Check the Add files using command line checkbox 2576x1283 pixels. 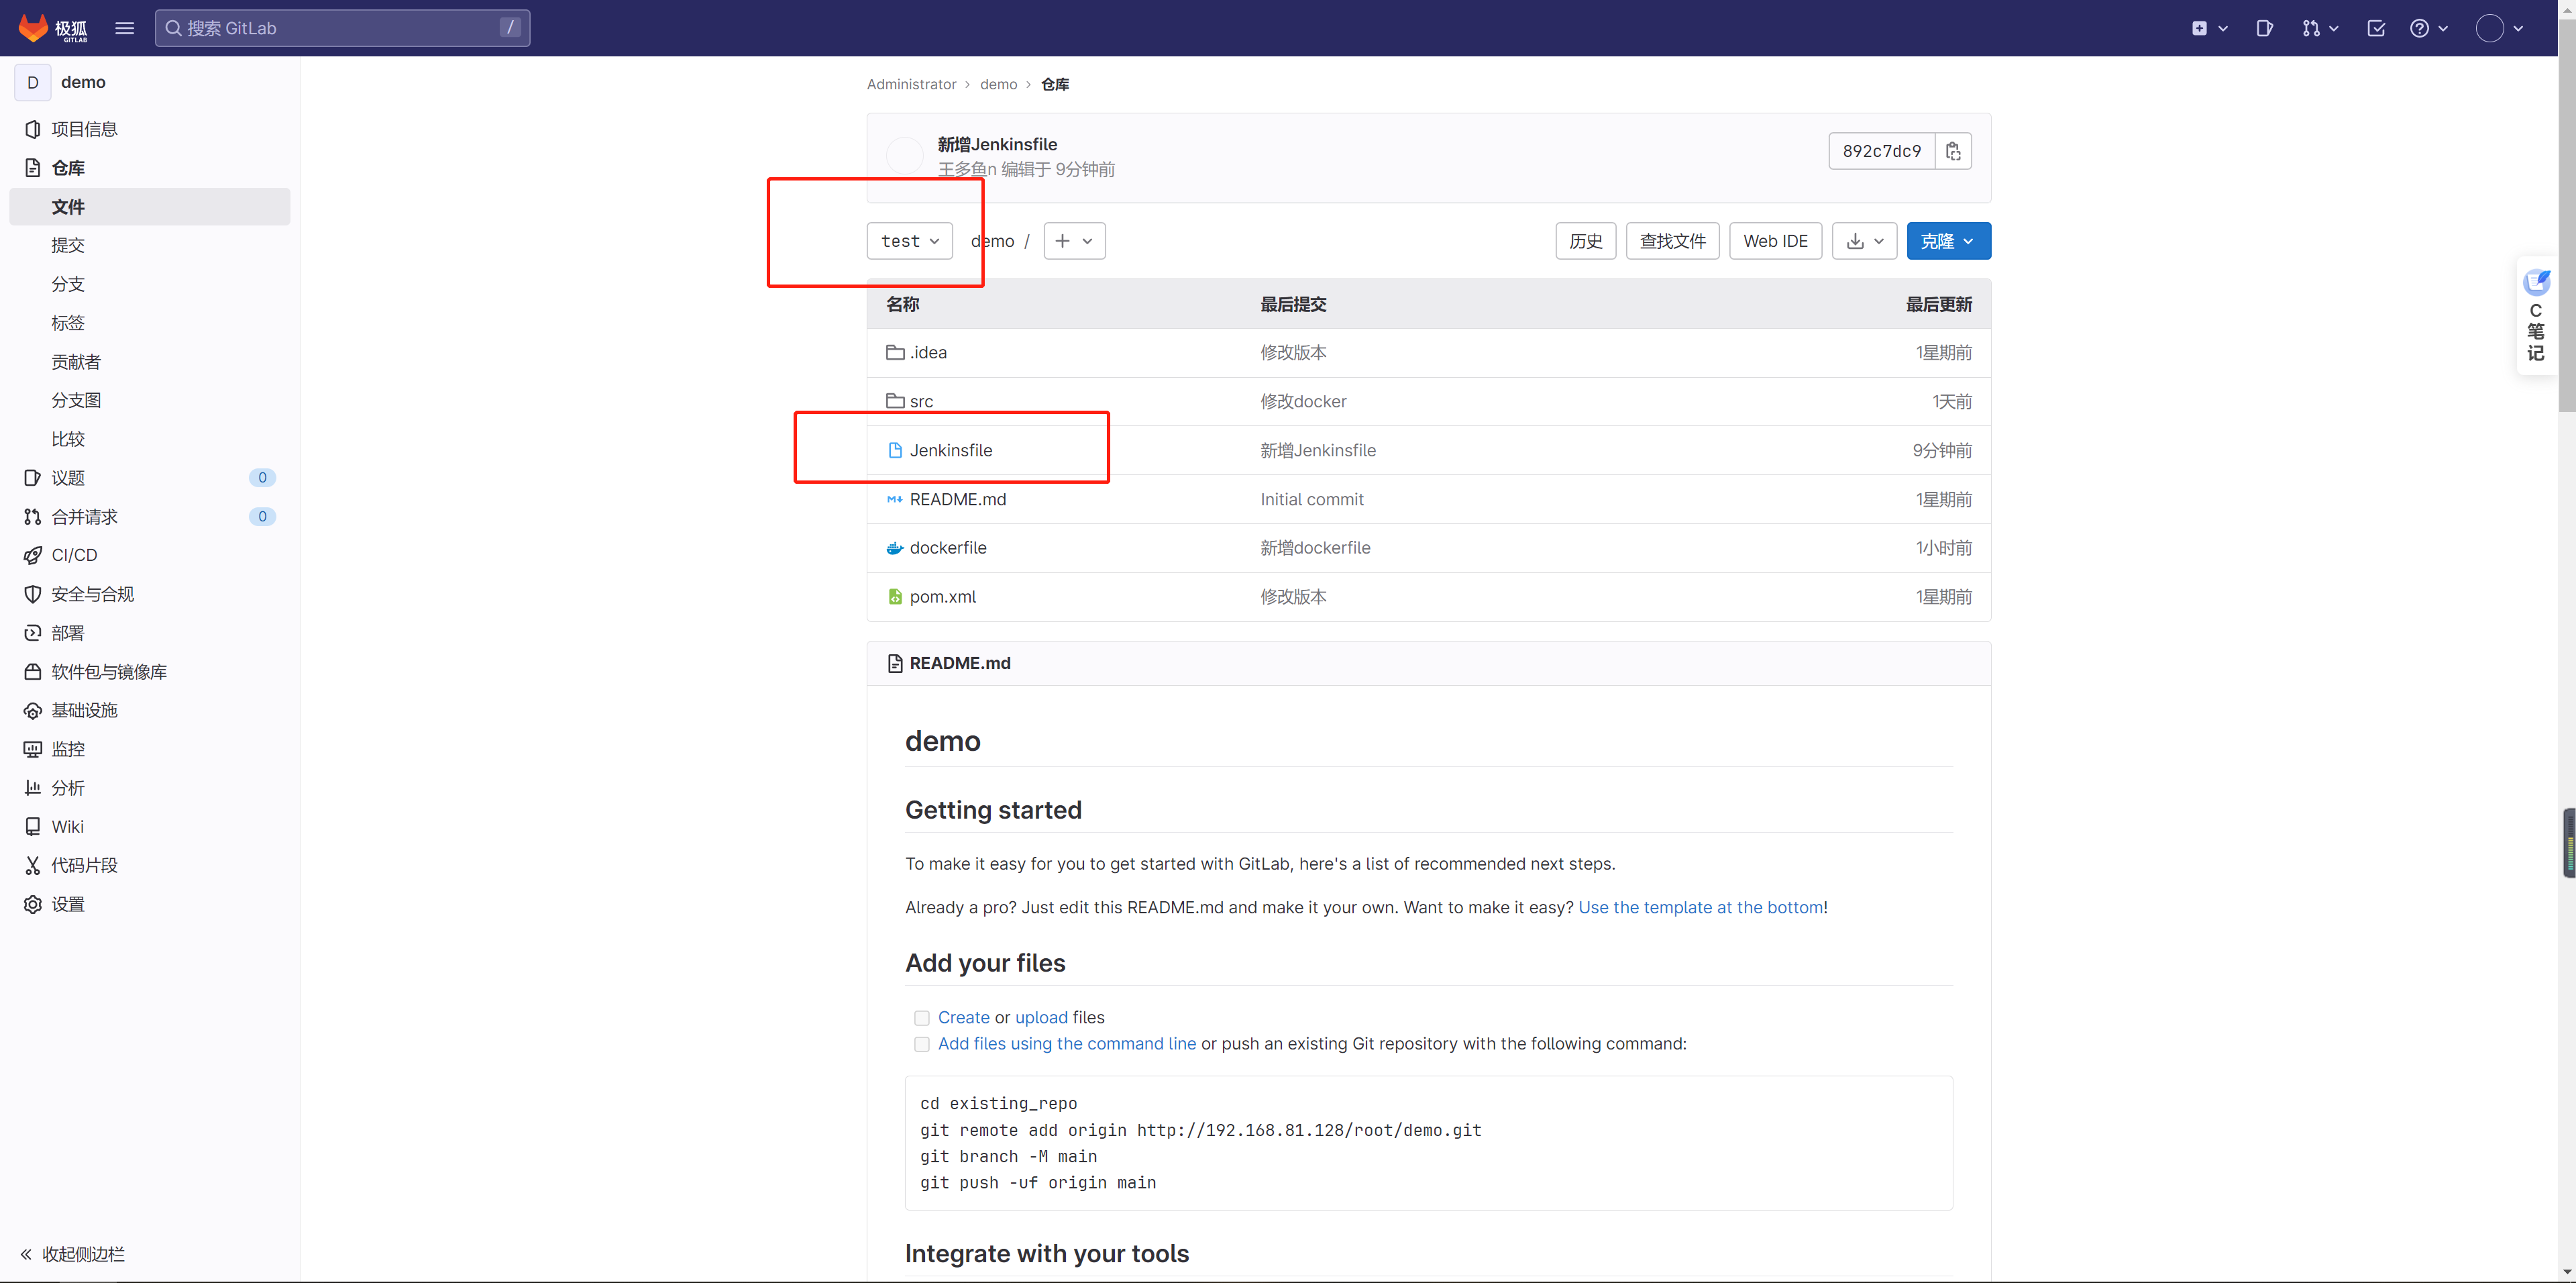[922, 1044]
